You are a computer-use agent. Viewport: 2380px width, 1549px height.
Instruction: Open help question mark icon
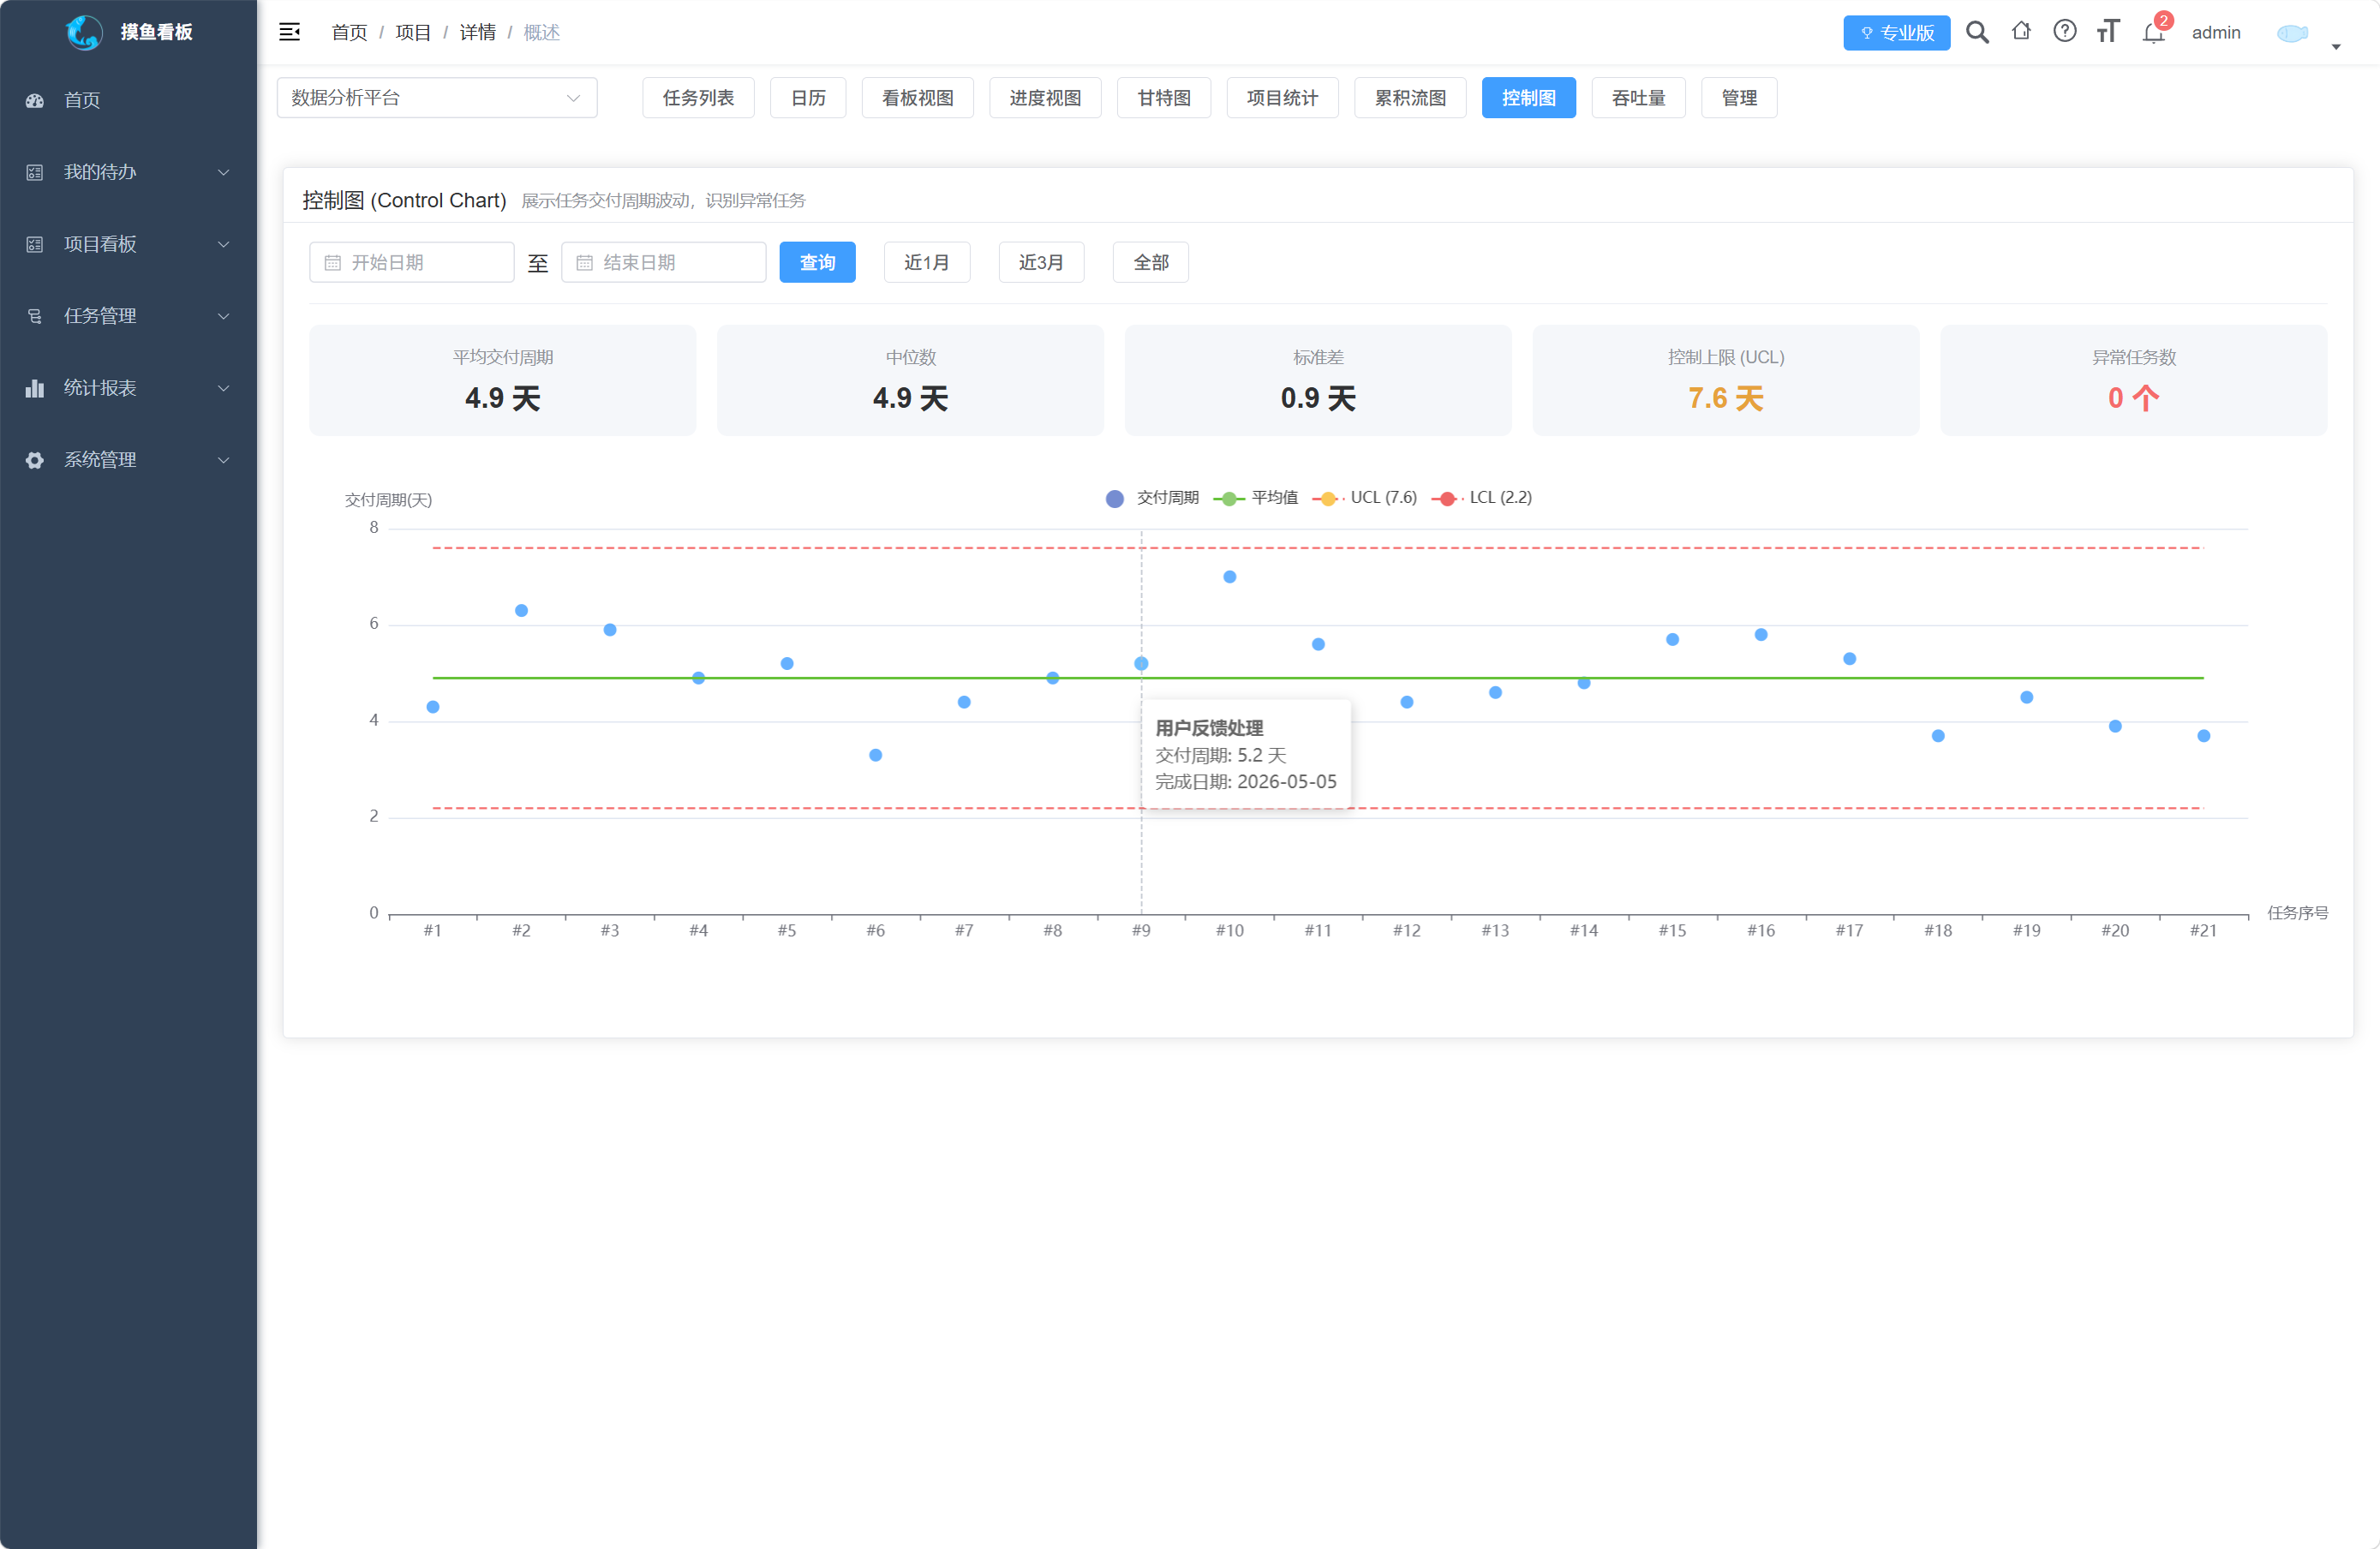[x=2065, y=31]
